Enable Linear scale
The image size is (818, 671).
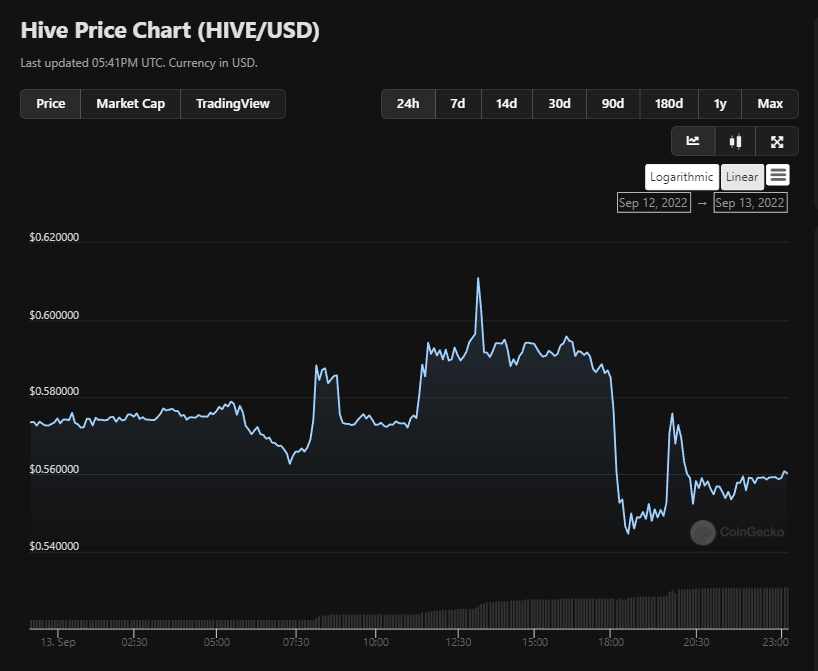(x=742, y=177)
